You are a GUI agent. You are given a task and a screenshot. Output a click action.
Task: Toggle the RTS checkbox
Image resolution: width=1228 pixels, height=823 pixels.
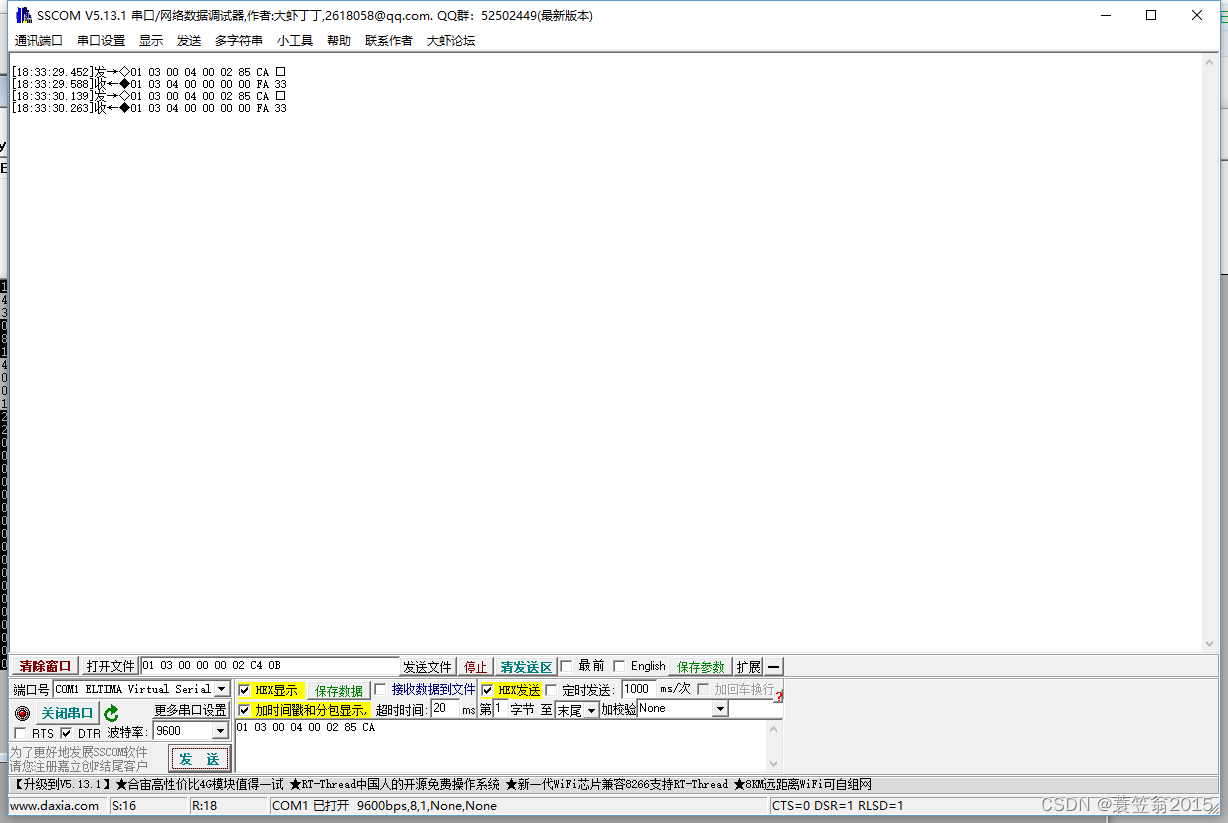(22, 733)
